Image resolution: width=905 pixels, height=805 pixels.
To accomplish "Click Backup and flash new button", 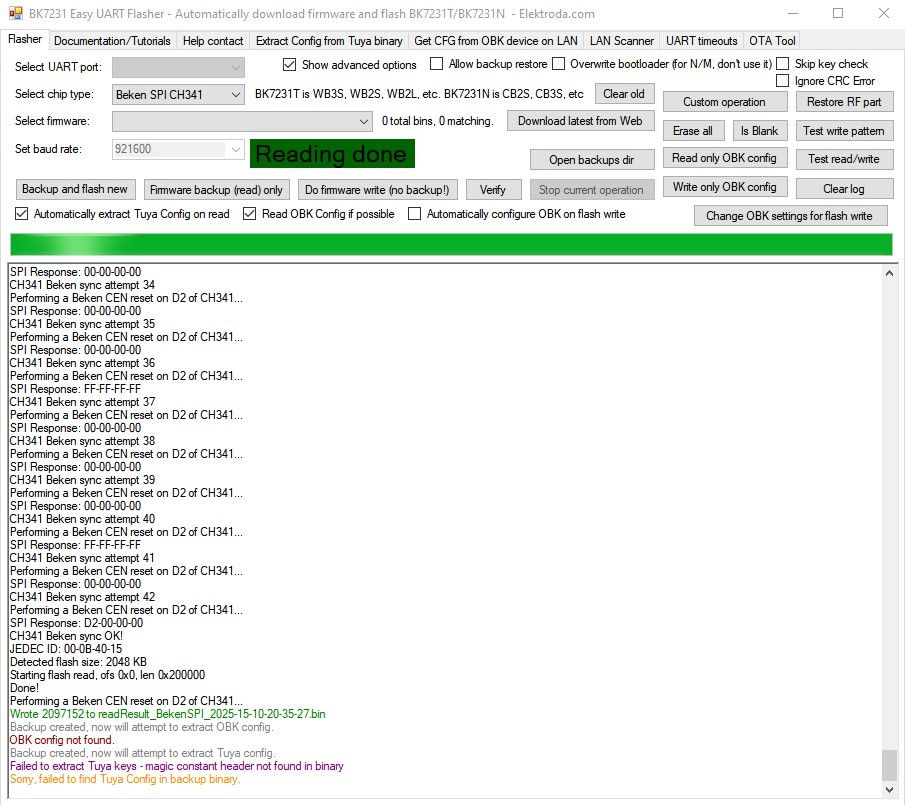I will (75, 189).
